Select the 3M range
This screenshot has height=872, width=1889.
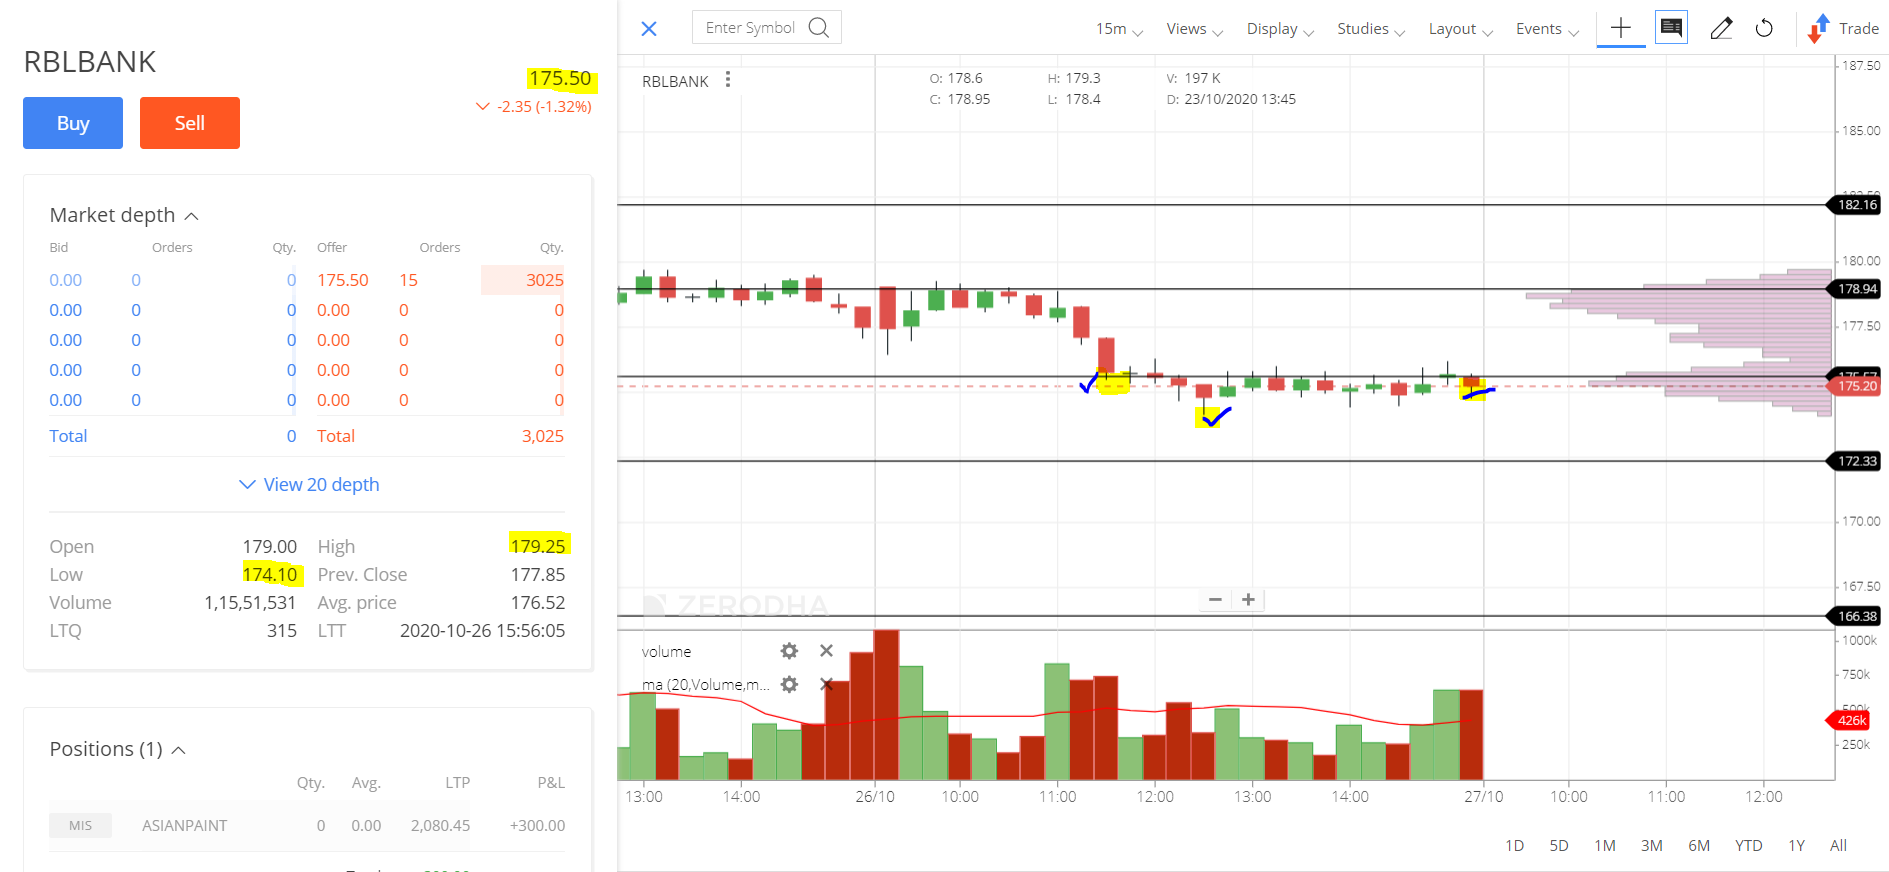(1652, 845)
